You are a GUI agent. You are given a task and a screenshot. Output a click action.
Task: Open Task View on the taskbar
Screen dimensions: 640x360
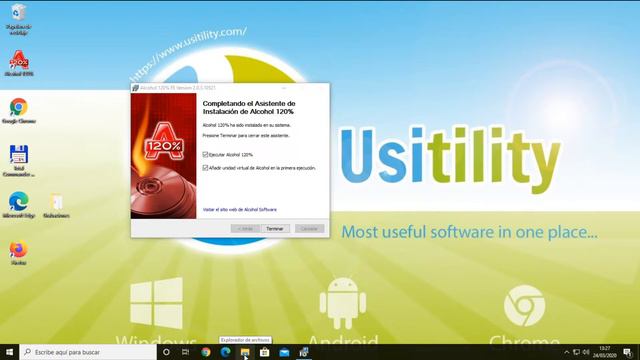(185, 352)
